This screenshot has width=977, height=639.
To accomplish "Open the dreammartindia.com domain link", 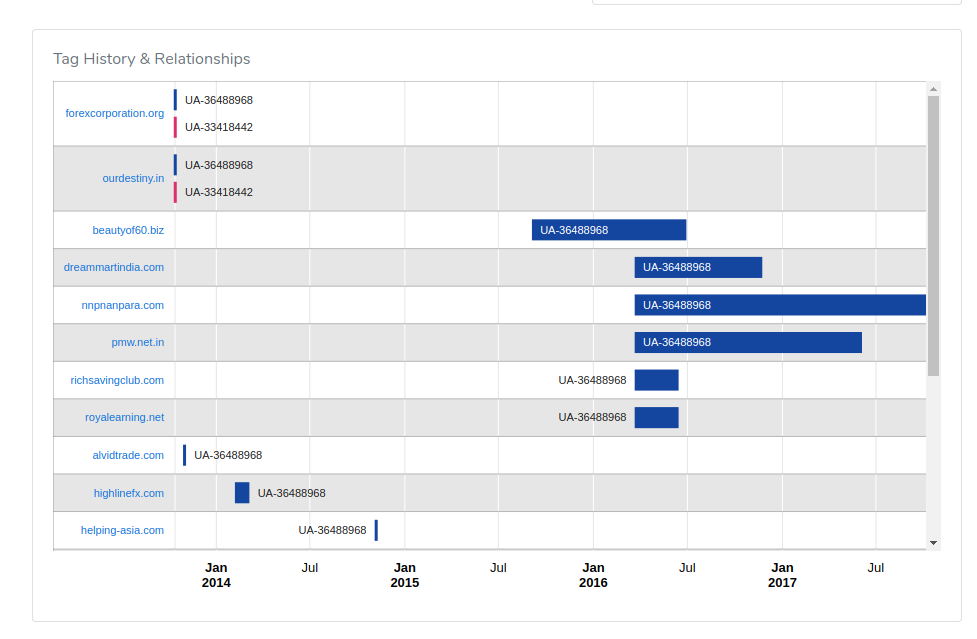I will 114,267.
